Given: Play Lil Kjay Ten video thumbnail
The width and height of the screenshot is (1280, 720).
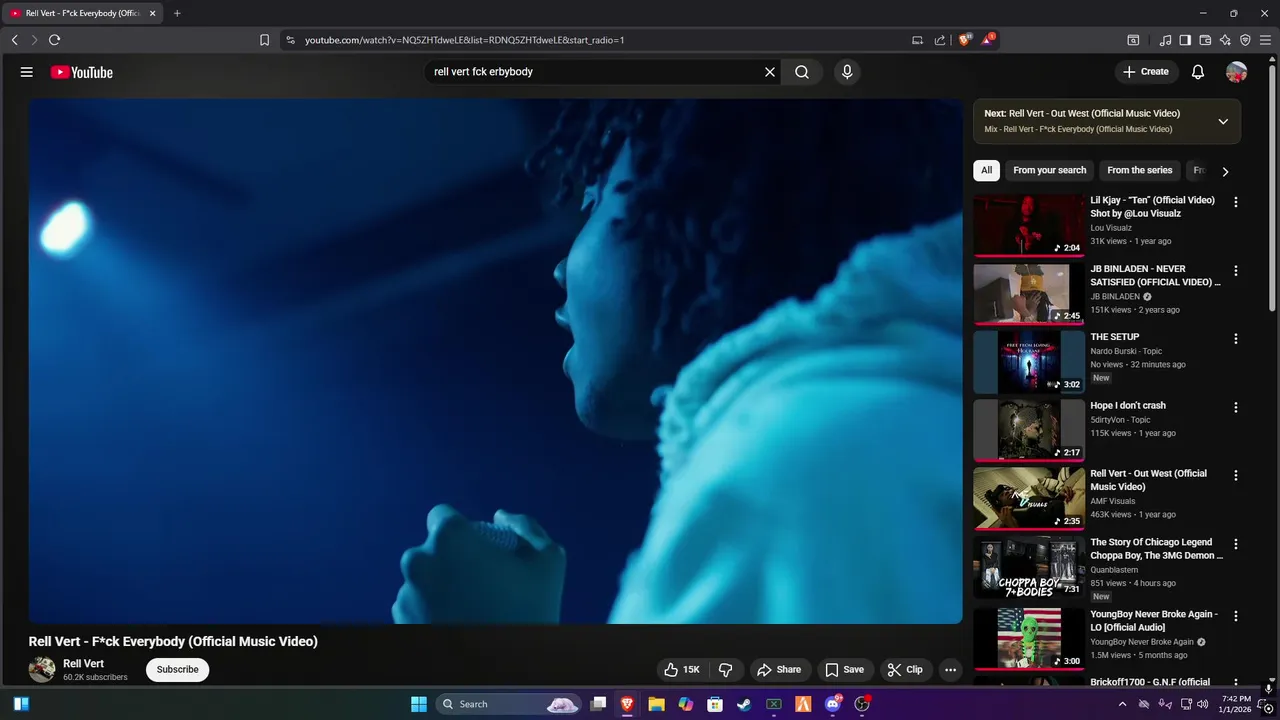Looking at the screenshot, I should tap(1029, 225).
